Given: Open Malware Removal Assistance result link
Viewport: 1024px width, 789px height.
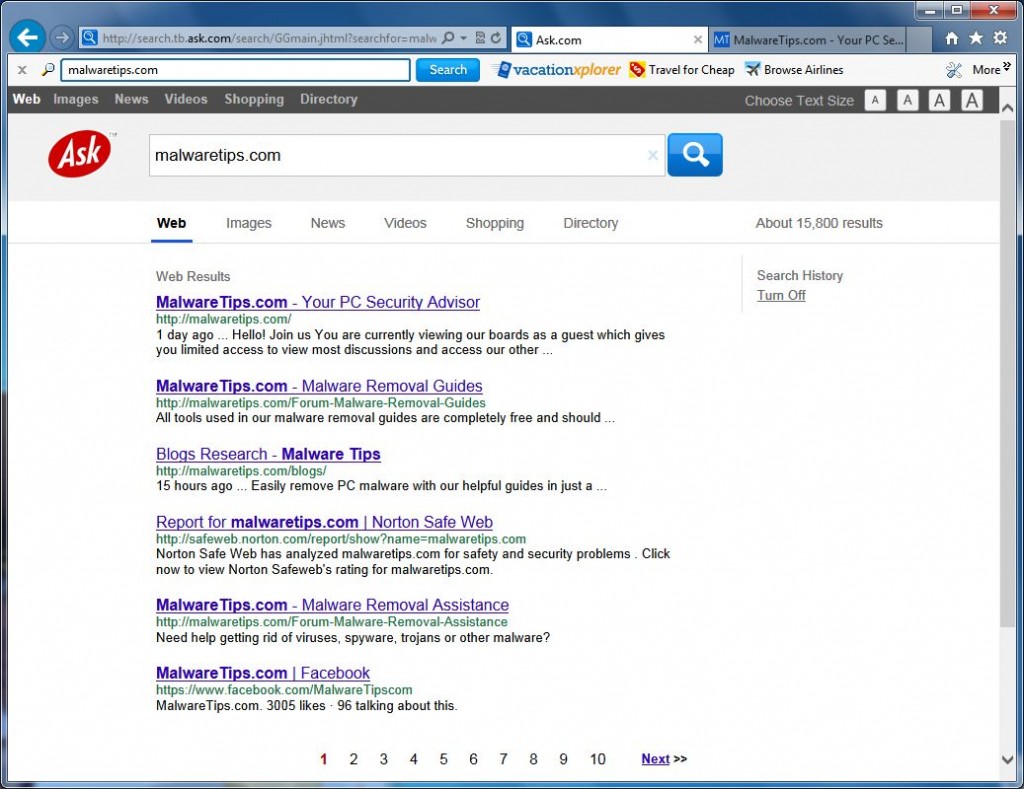Looking at the screenshot, I should [x=332, y=605].
